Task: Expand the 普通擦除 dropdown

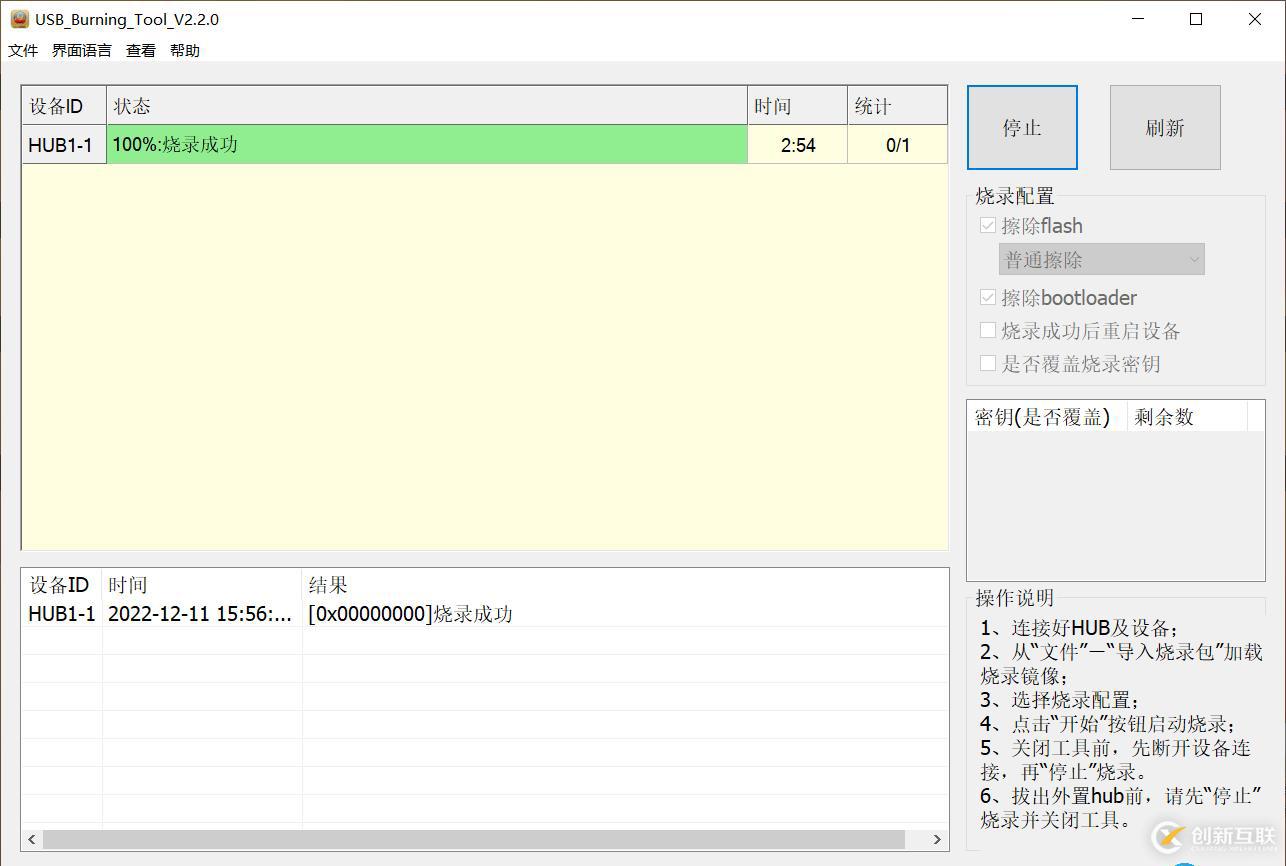Action: click(x=1102, y=260)
